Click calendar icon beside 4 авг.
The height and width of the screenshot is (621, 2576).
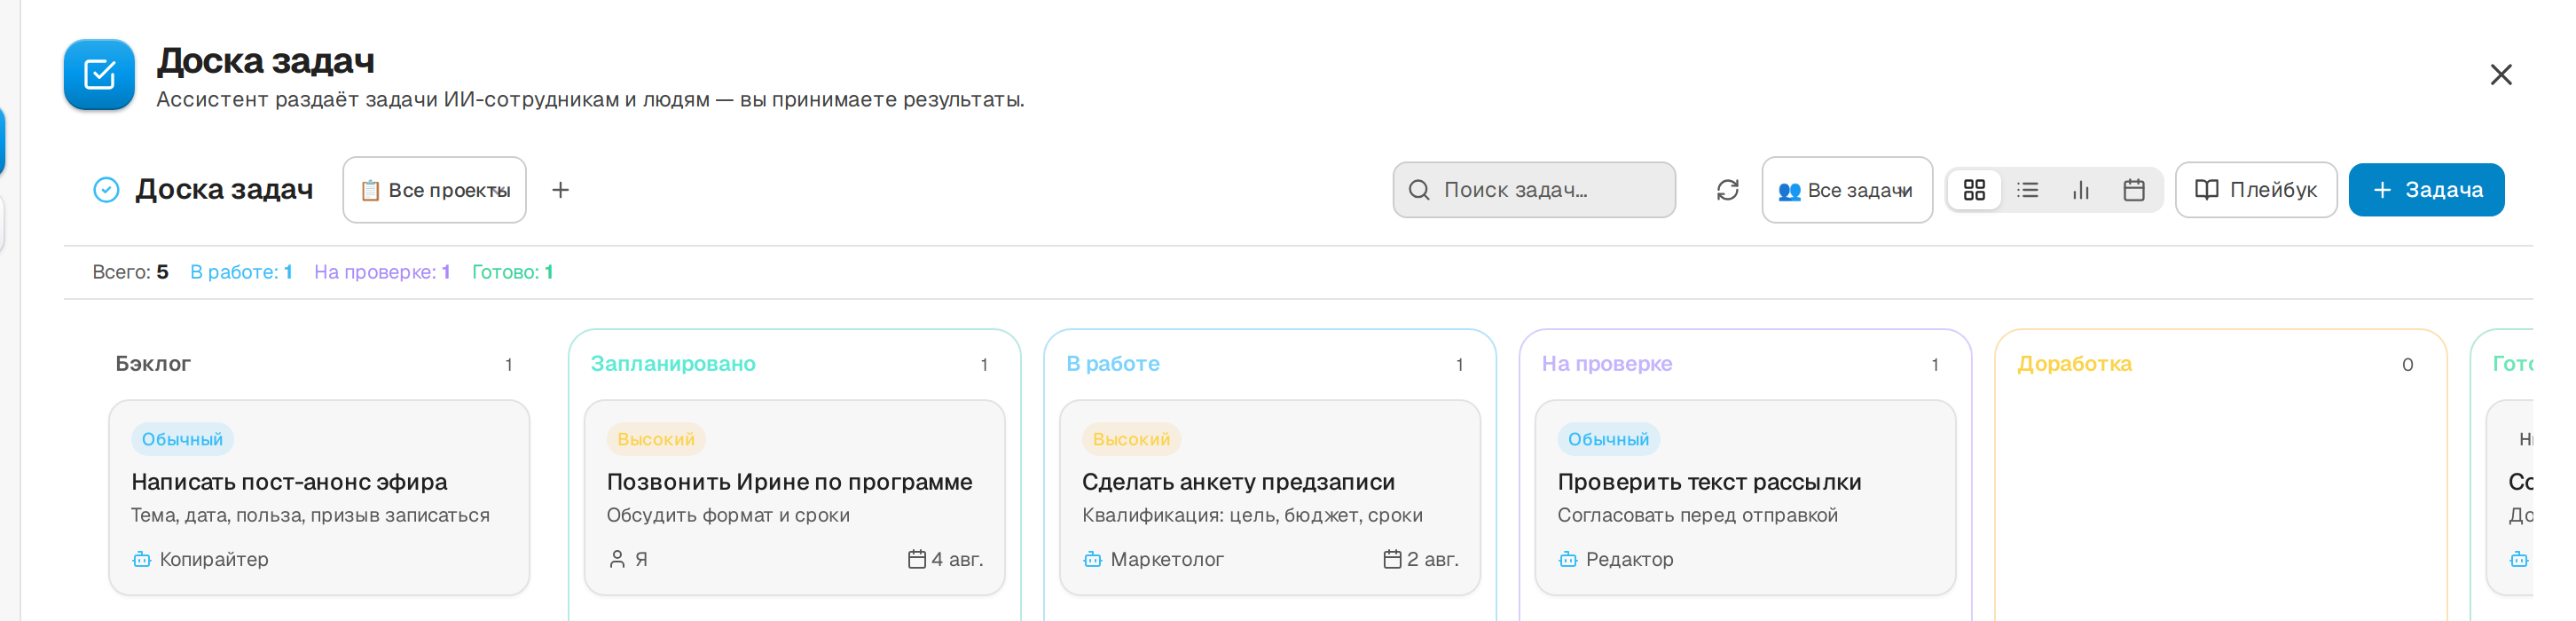tap(916, 559)
